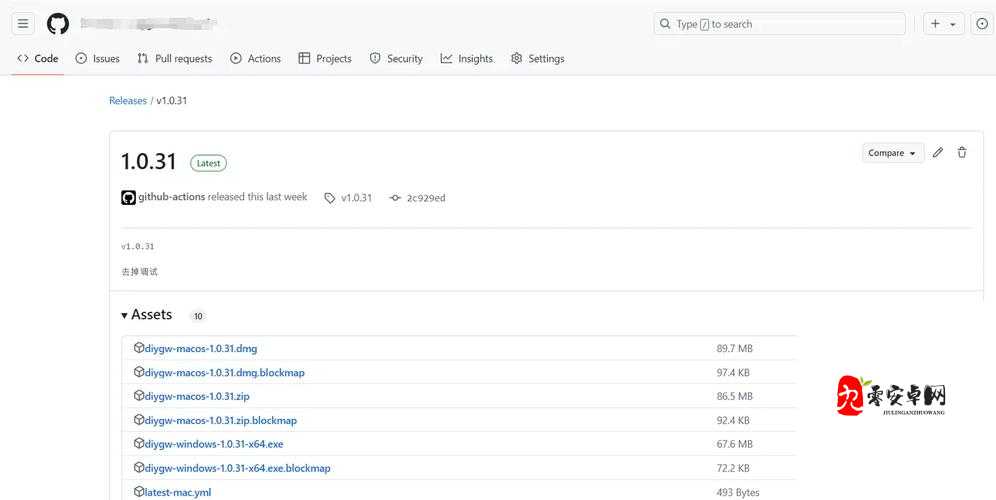The height and width of the screenshot is (500, 996).
Task: Open commit 2c929ed link
Action: tap(426, 198)
